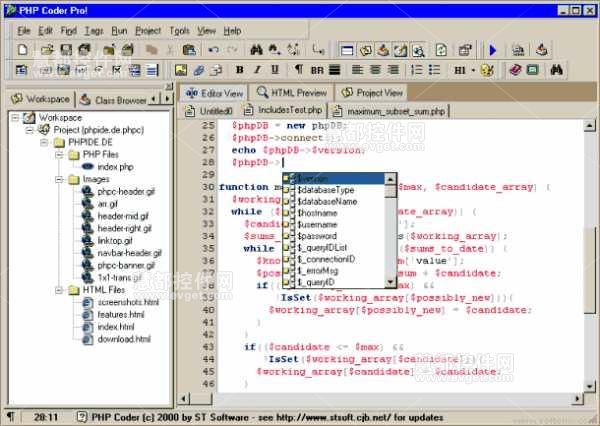The width and height of the screenshot is (600, 426).
Task: Switch to the Class Browser tab
Action: [114, 100]
